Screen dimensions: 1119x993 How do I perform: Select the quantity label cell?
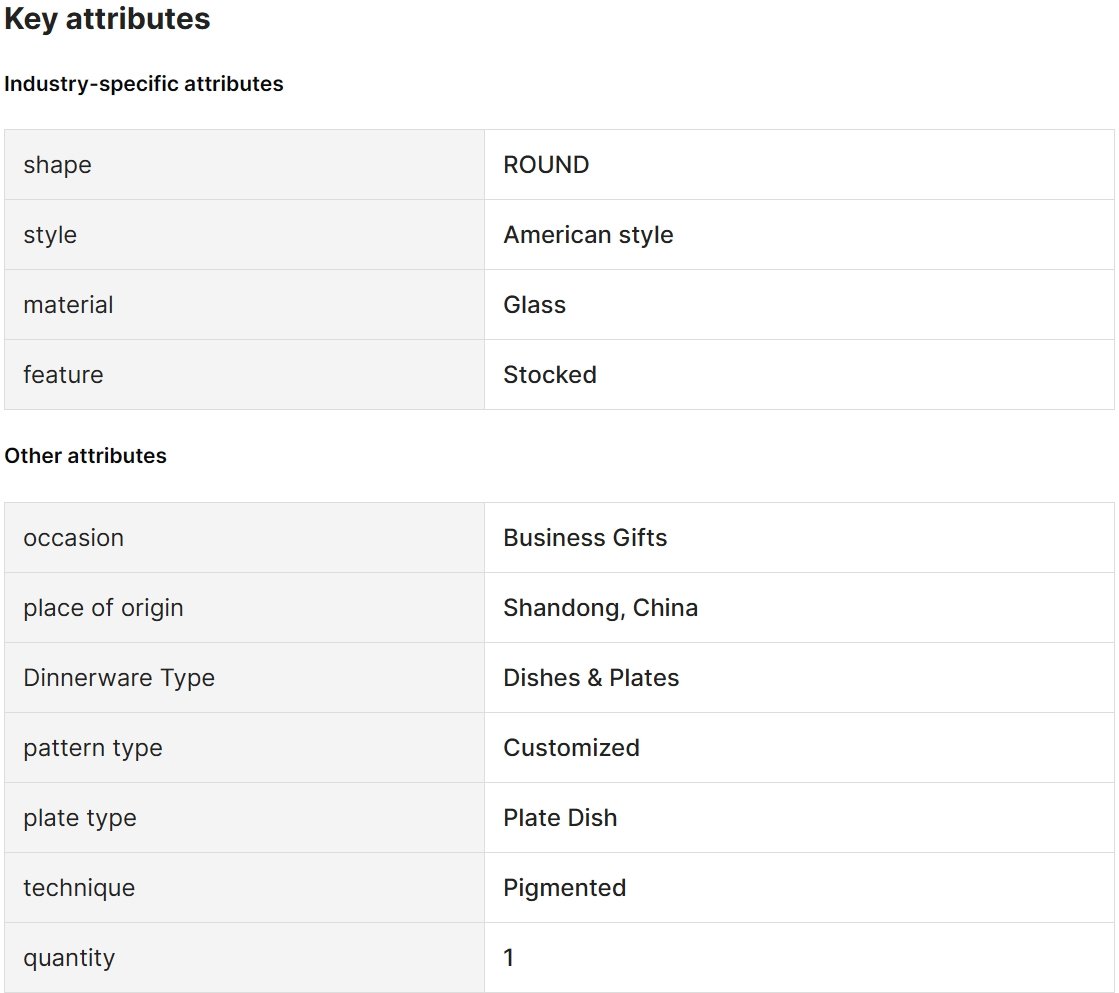(x=244, y=957)
